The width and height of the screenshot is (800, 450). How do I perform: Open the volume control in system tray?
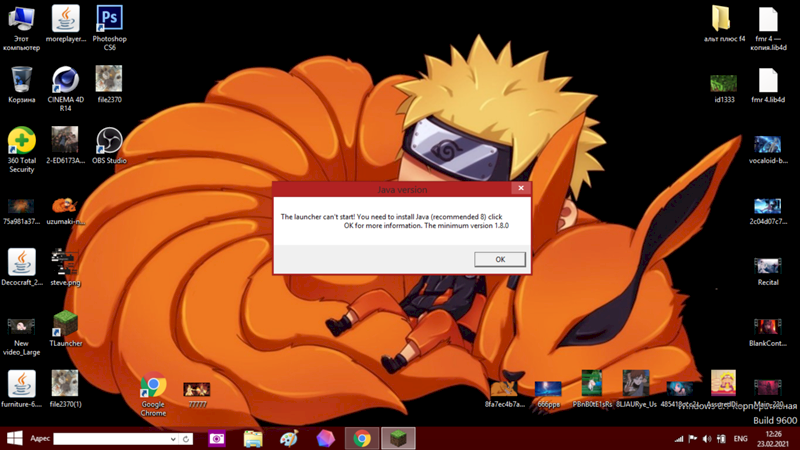coord(707,439)
